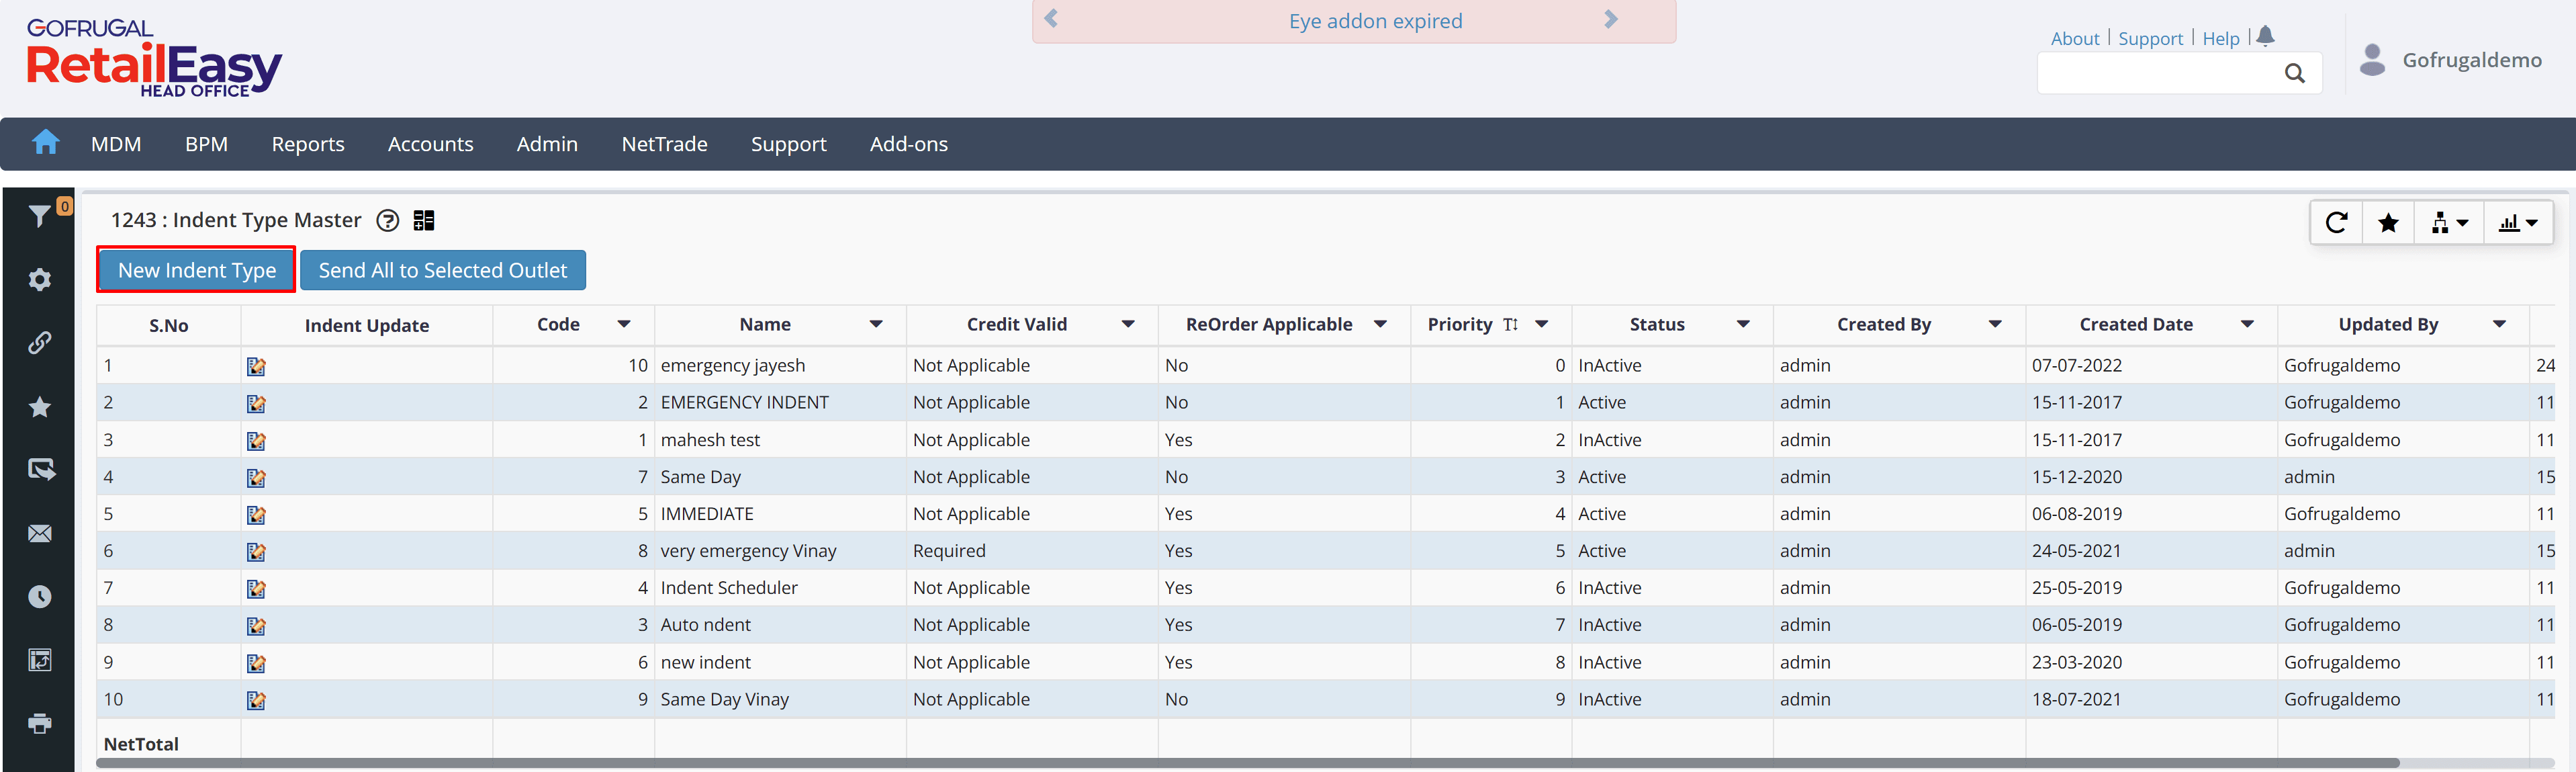Screen dimensions: 2576x772
Task: Go to the Home icon in navbar
Action: point(45,142)
